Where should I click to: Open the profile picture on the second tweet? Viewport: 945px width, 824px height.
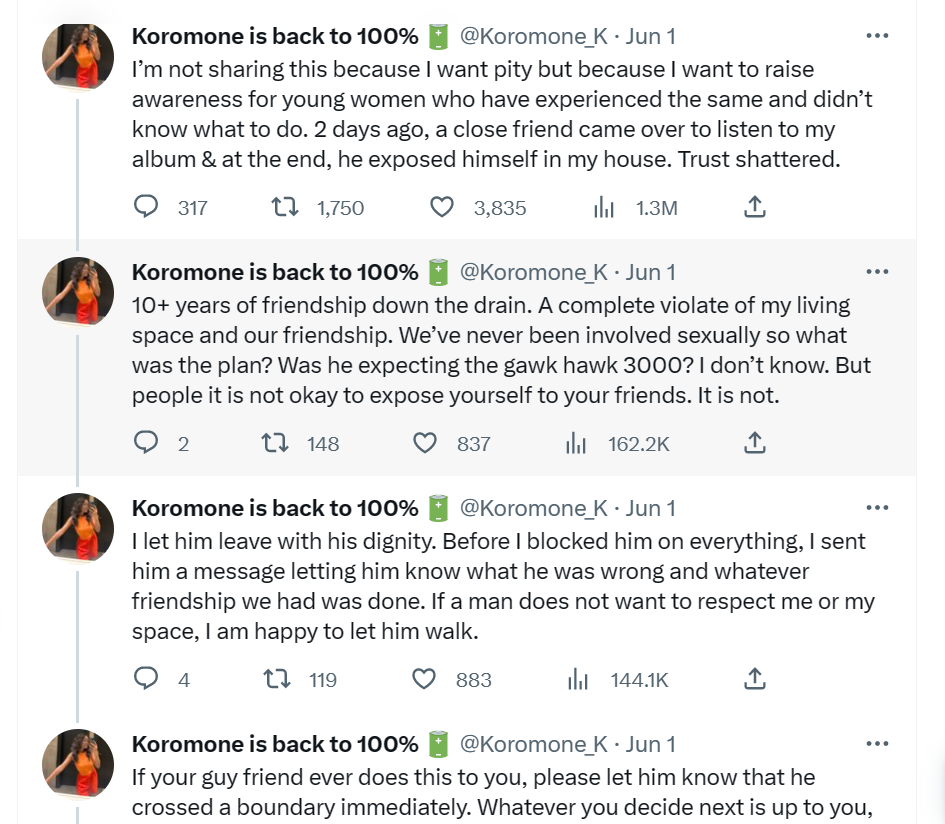[77, 290]
